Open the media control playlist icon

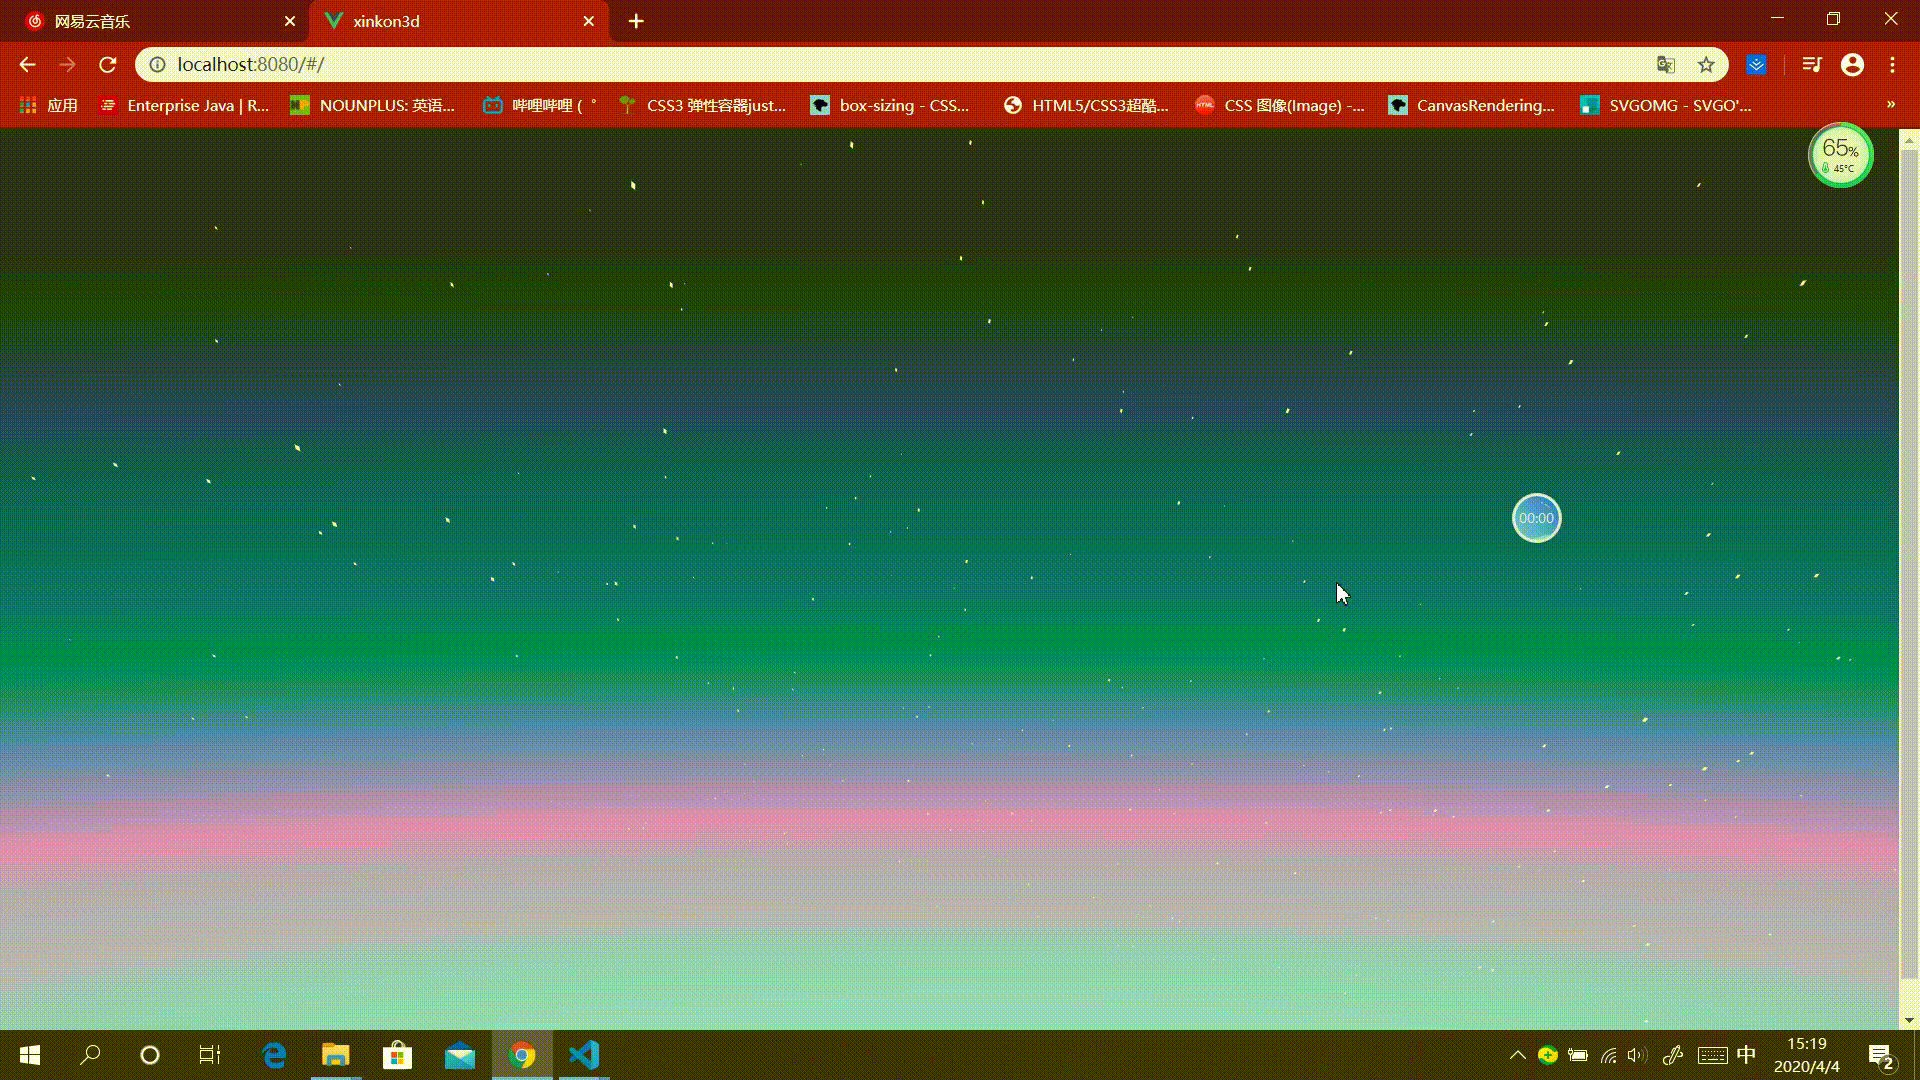coord(1811,65)
